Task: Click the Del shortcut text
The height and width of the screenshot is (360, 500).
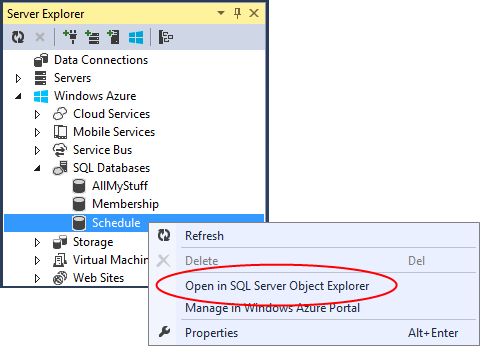Action: (416, 261)
